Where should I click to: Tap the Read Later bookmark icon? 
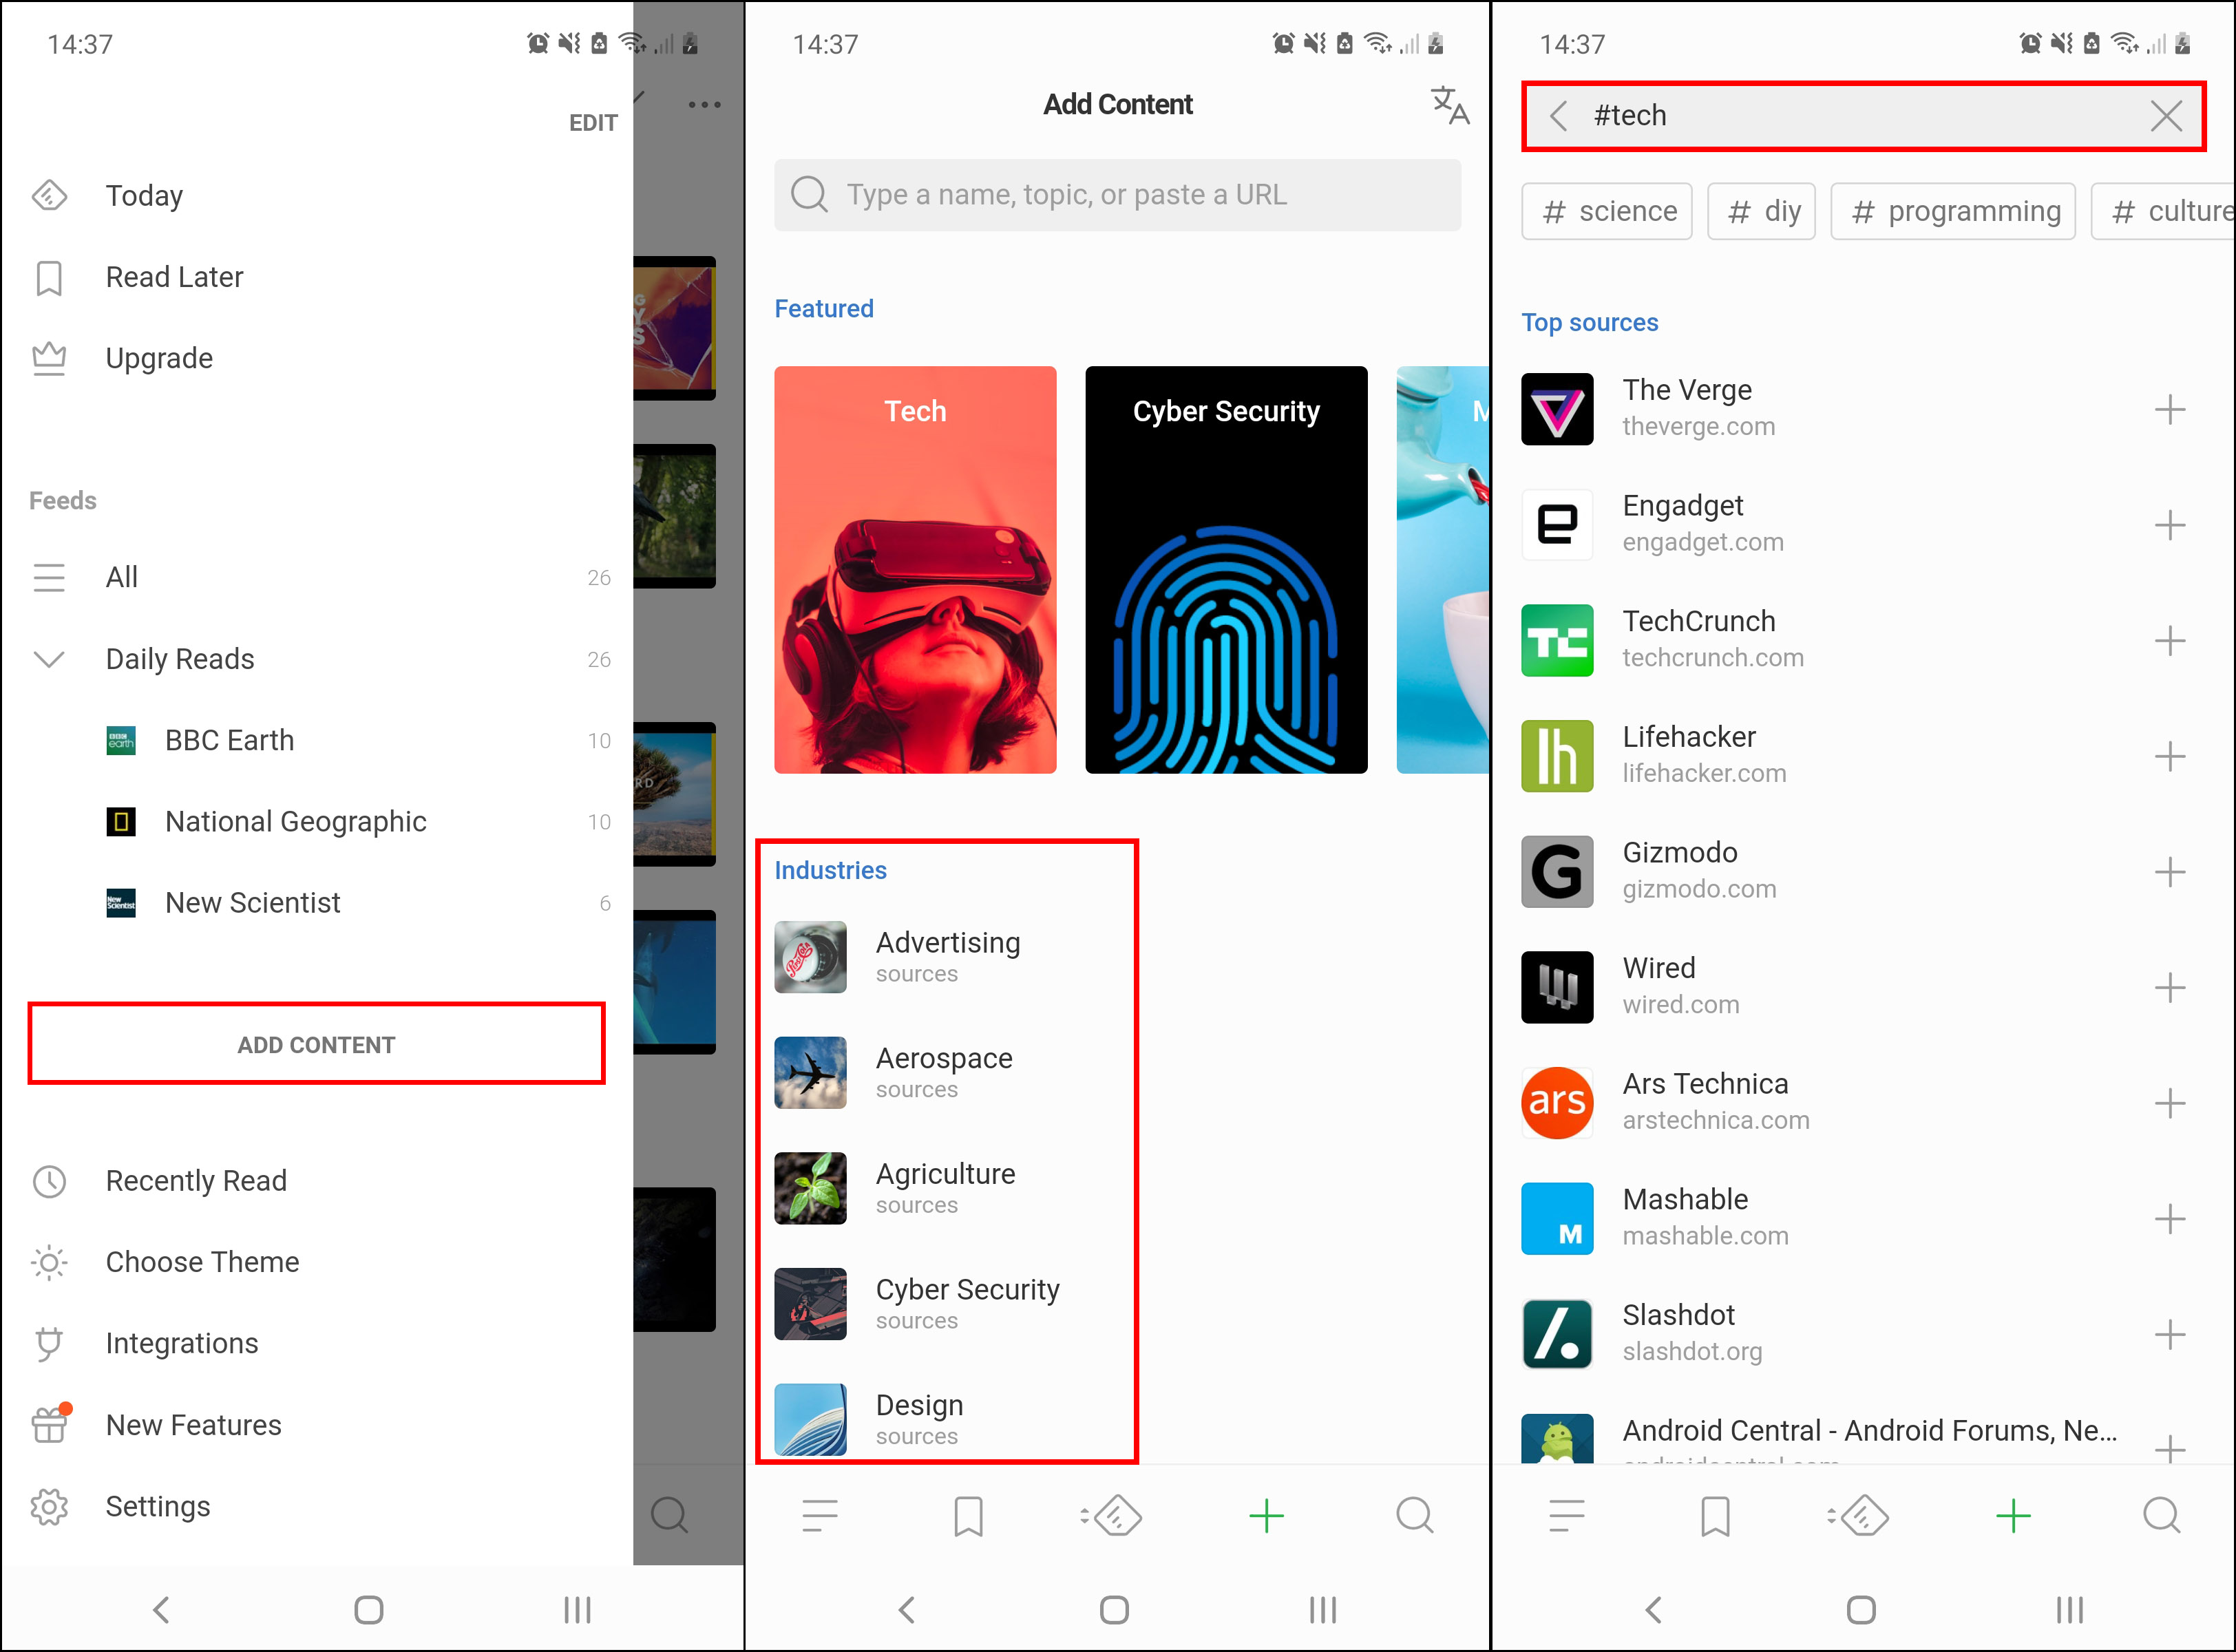pos(50,277)
